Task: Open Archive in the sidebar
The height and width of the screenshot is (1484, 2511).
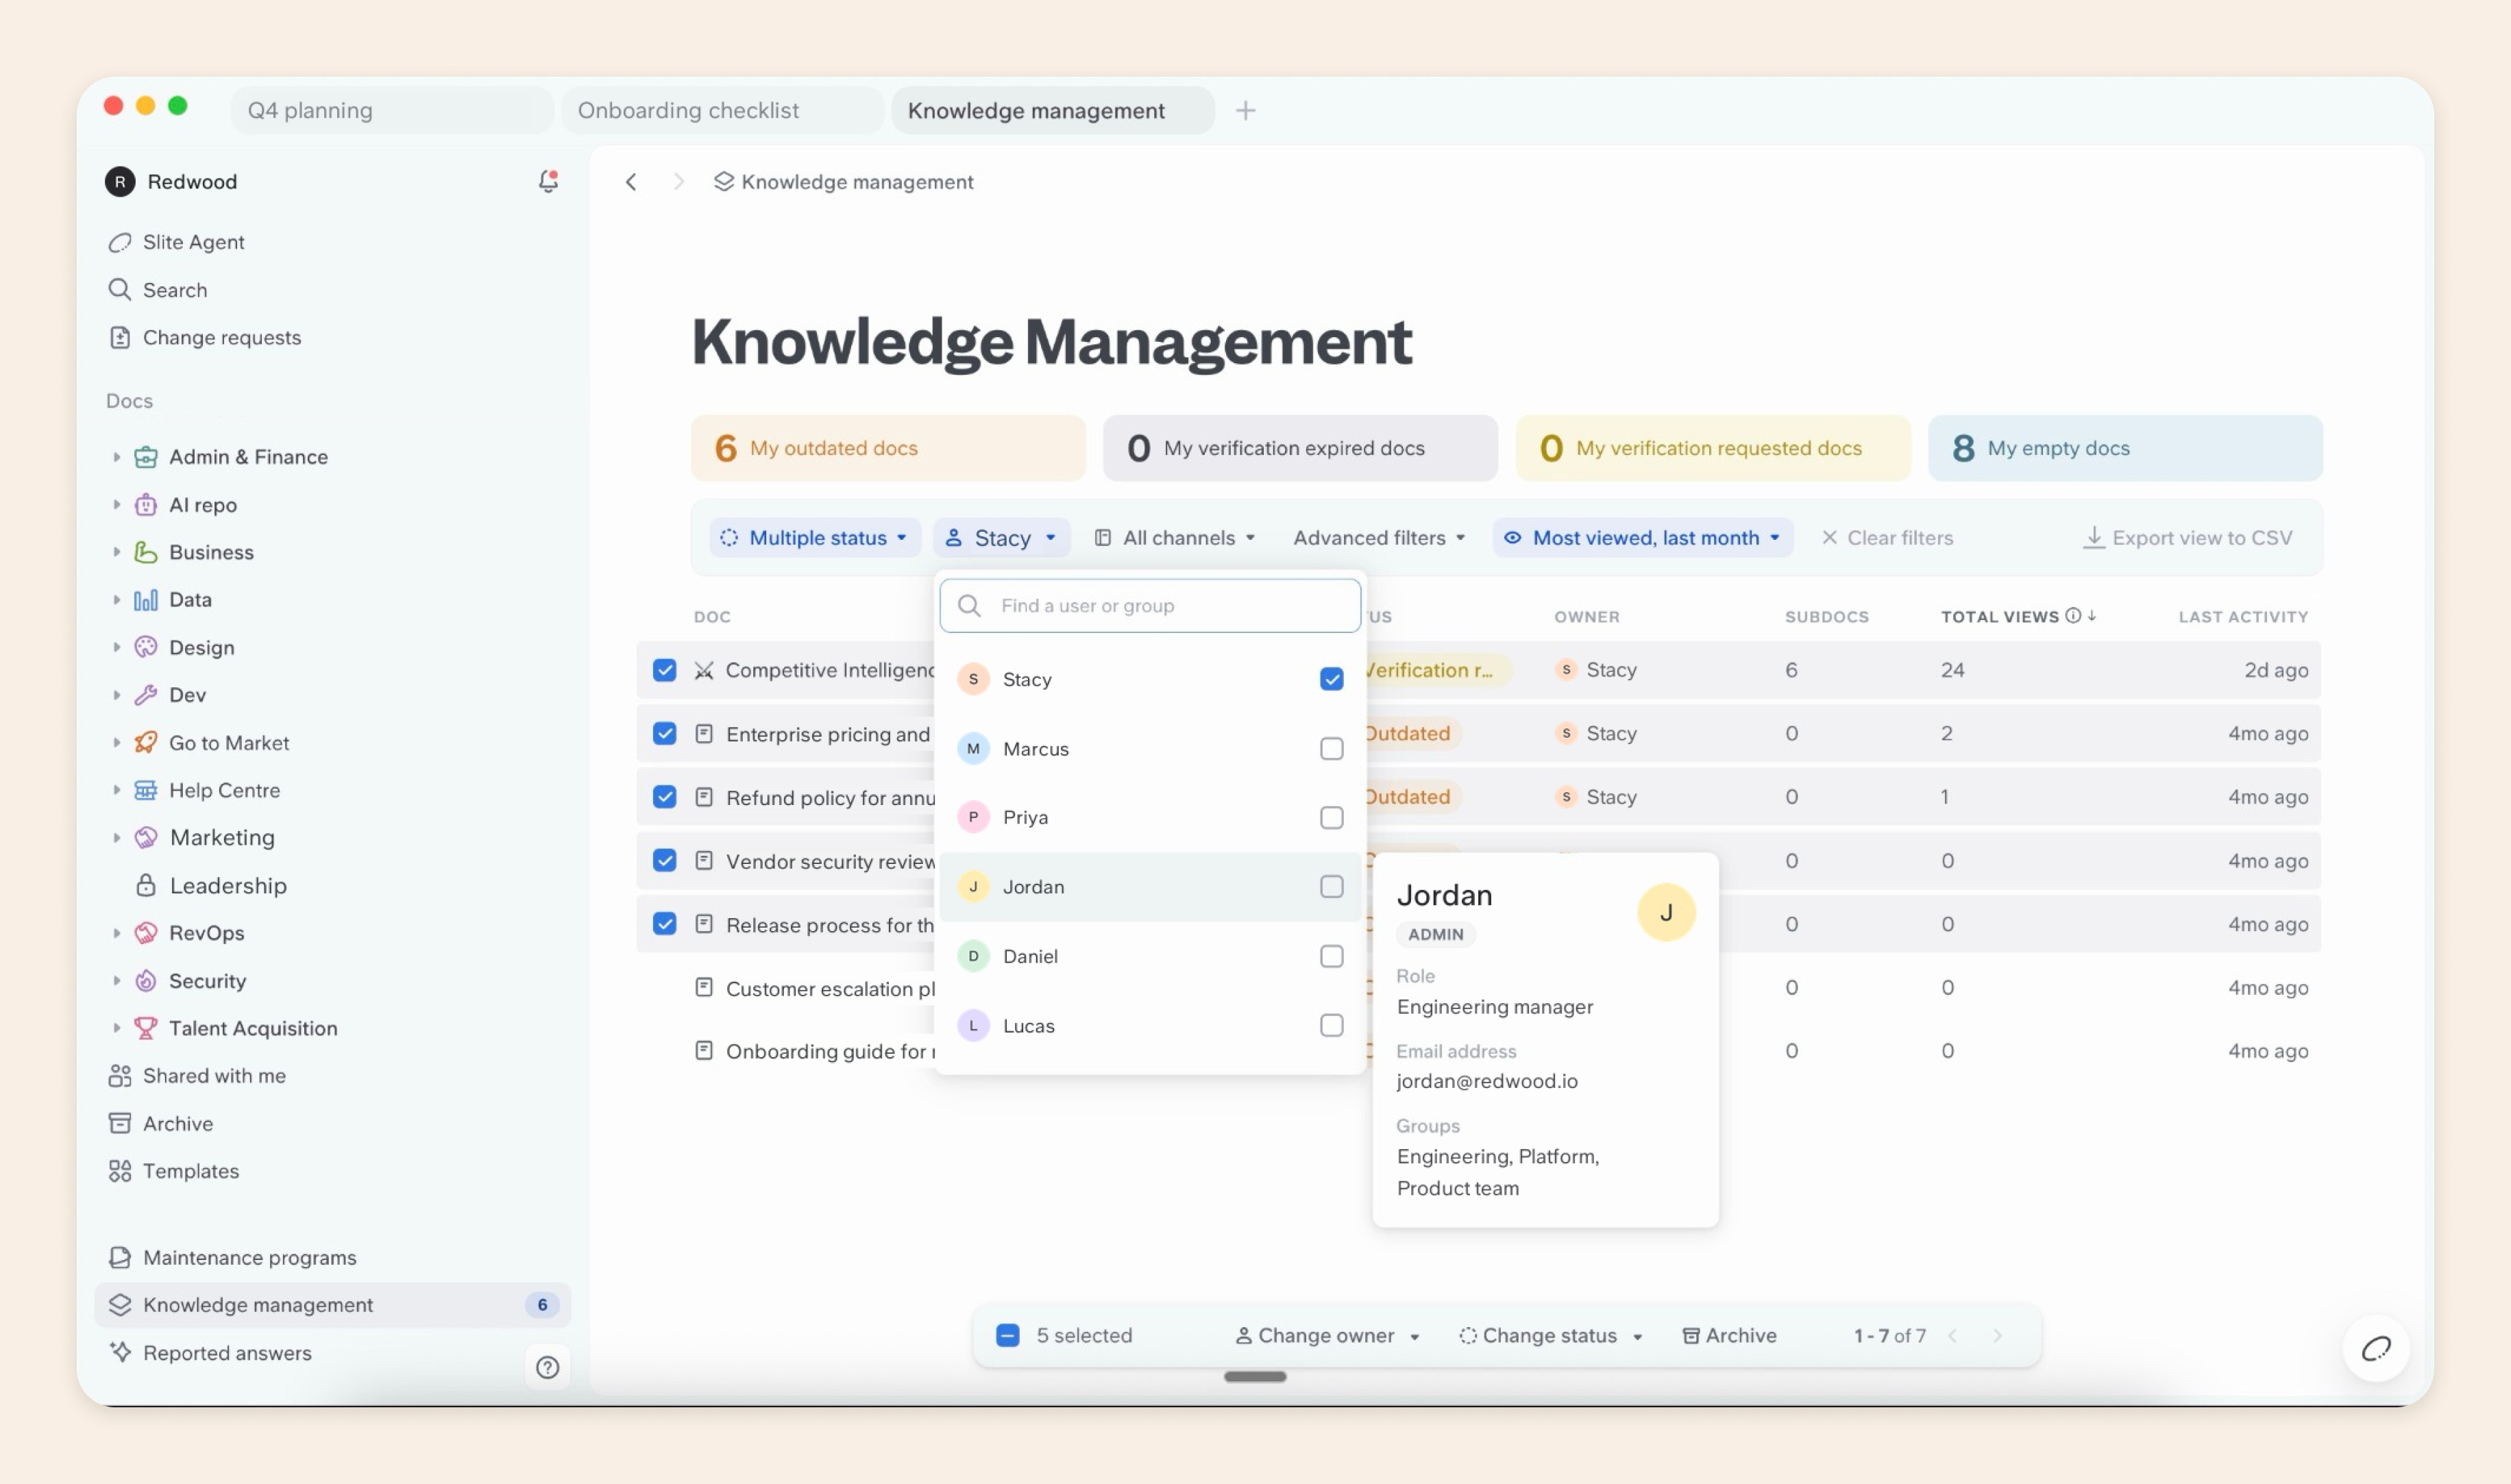Action: point(160,1123)
